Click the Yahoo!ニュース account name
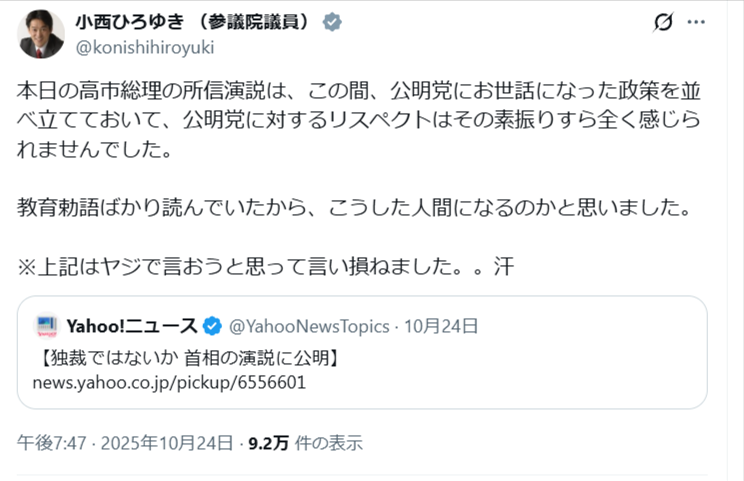 (132, 325)
